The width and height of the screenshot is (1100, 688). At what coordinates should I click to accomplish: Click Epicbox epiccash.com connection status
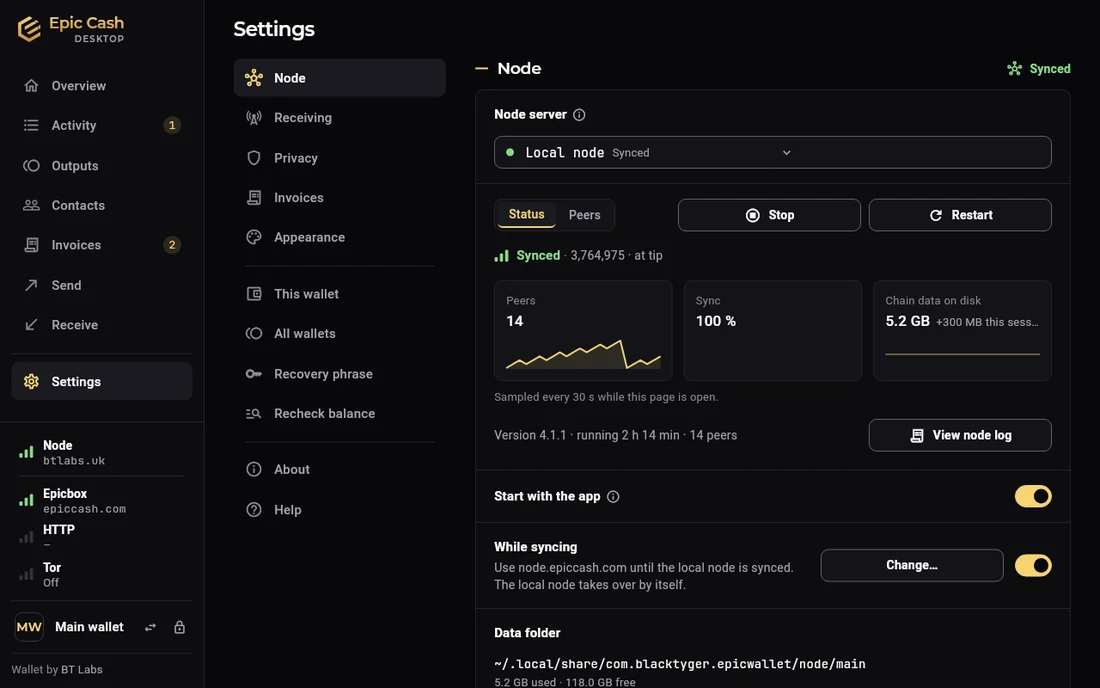coord(102,501)
